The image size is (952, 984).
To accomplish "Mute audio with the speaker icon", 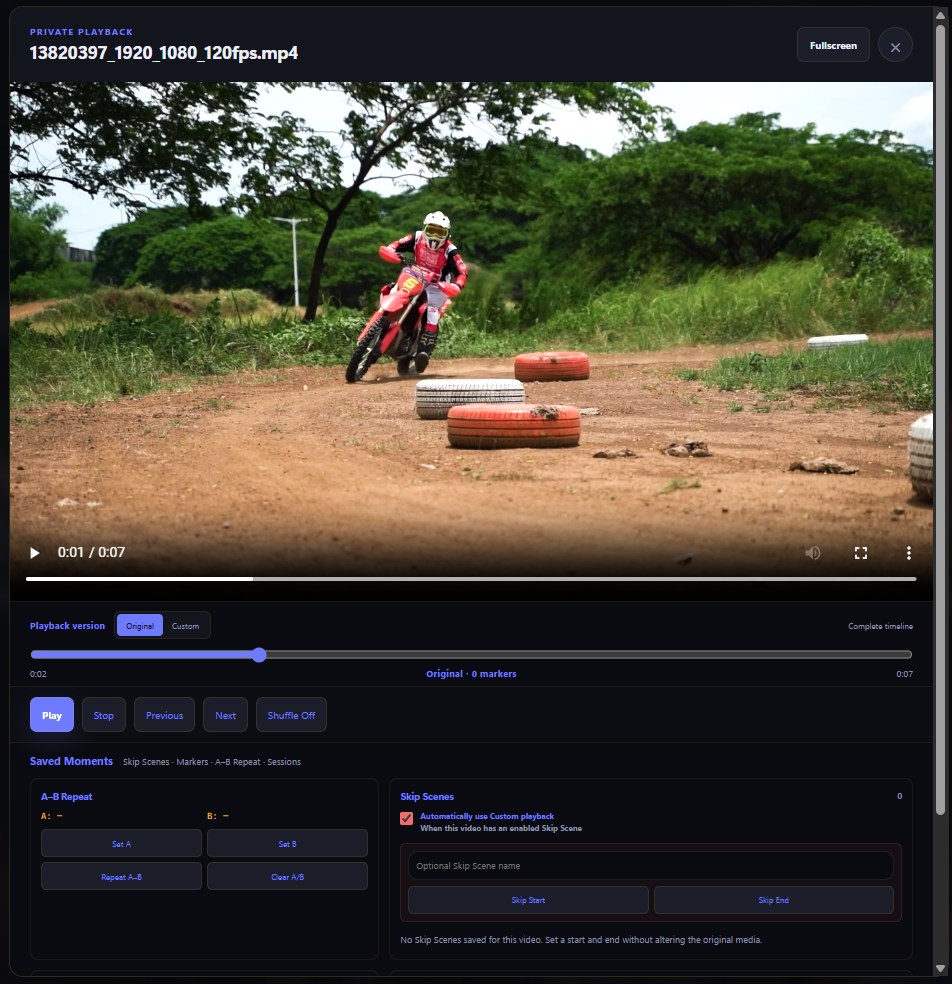I will pos(813,552).
